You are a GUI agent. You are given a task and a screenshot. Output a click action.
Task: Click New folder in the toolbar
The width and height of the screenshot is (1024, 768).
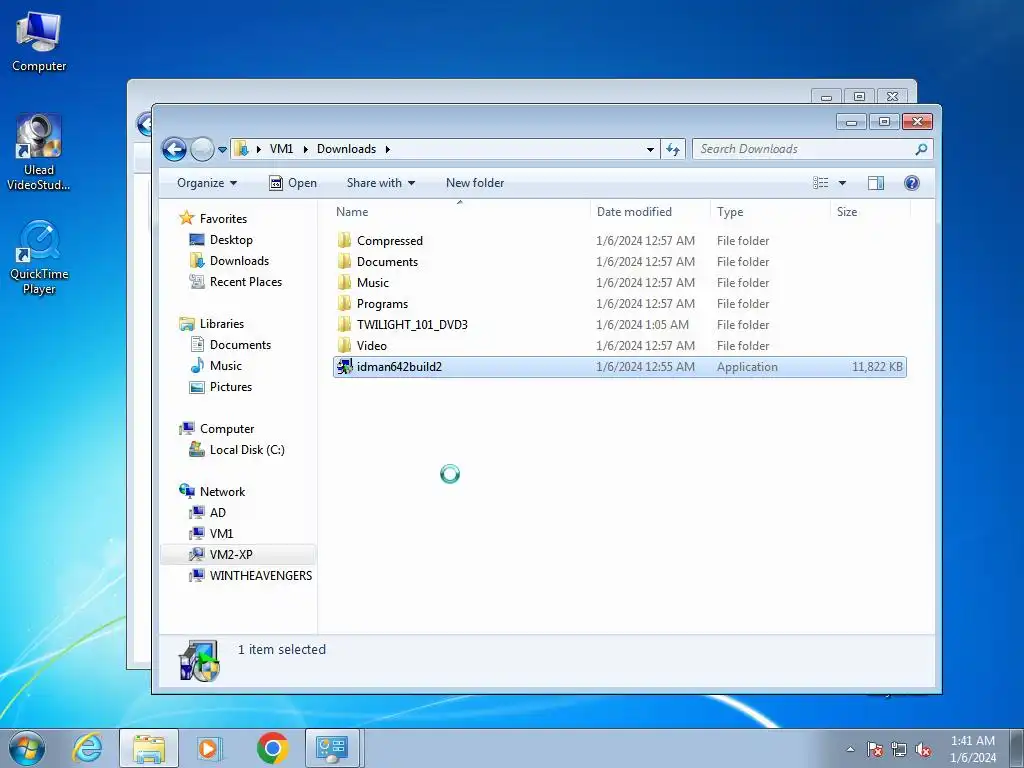click(475, 183)
